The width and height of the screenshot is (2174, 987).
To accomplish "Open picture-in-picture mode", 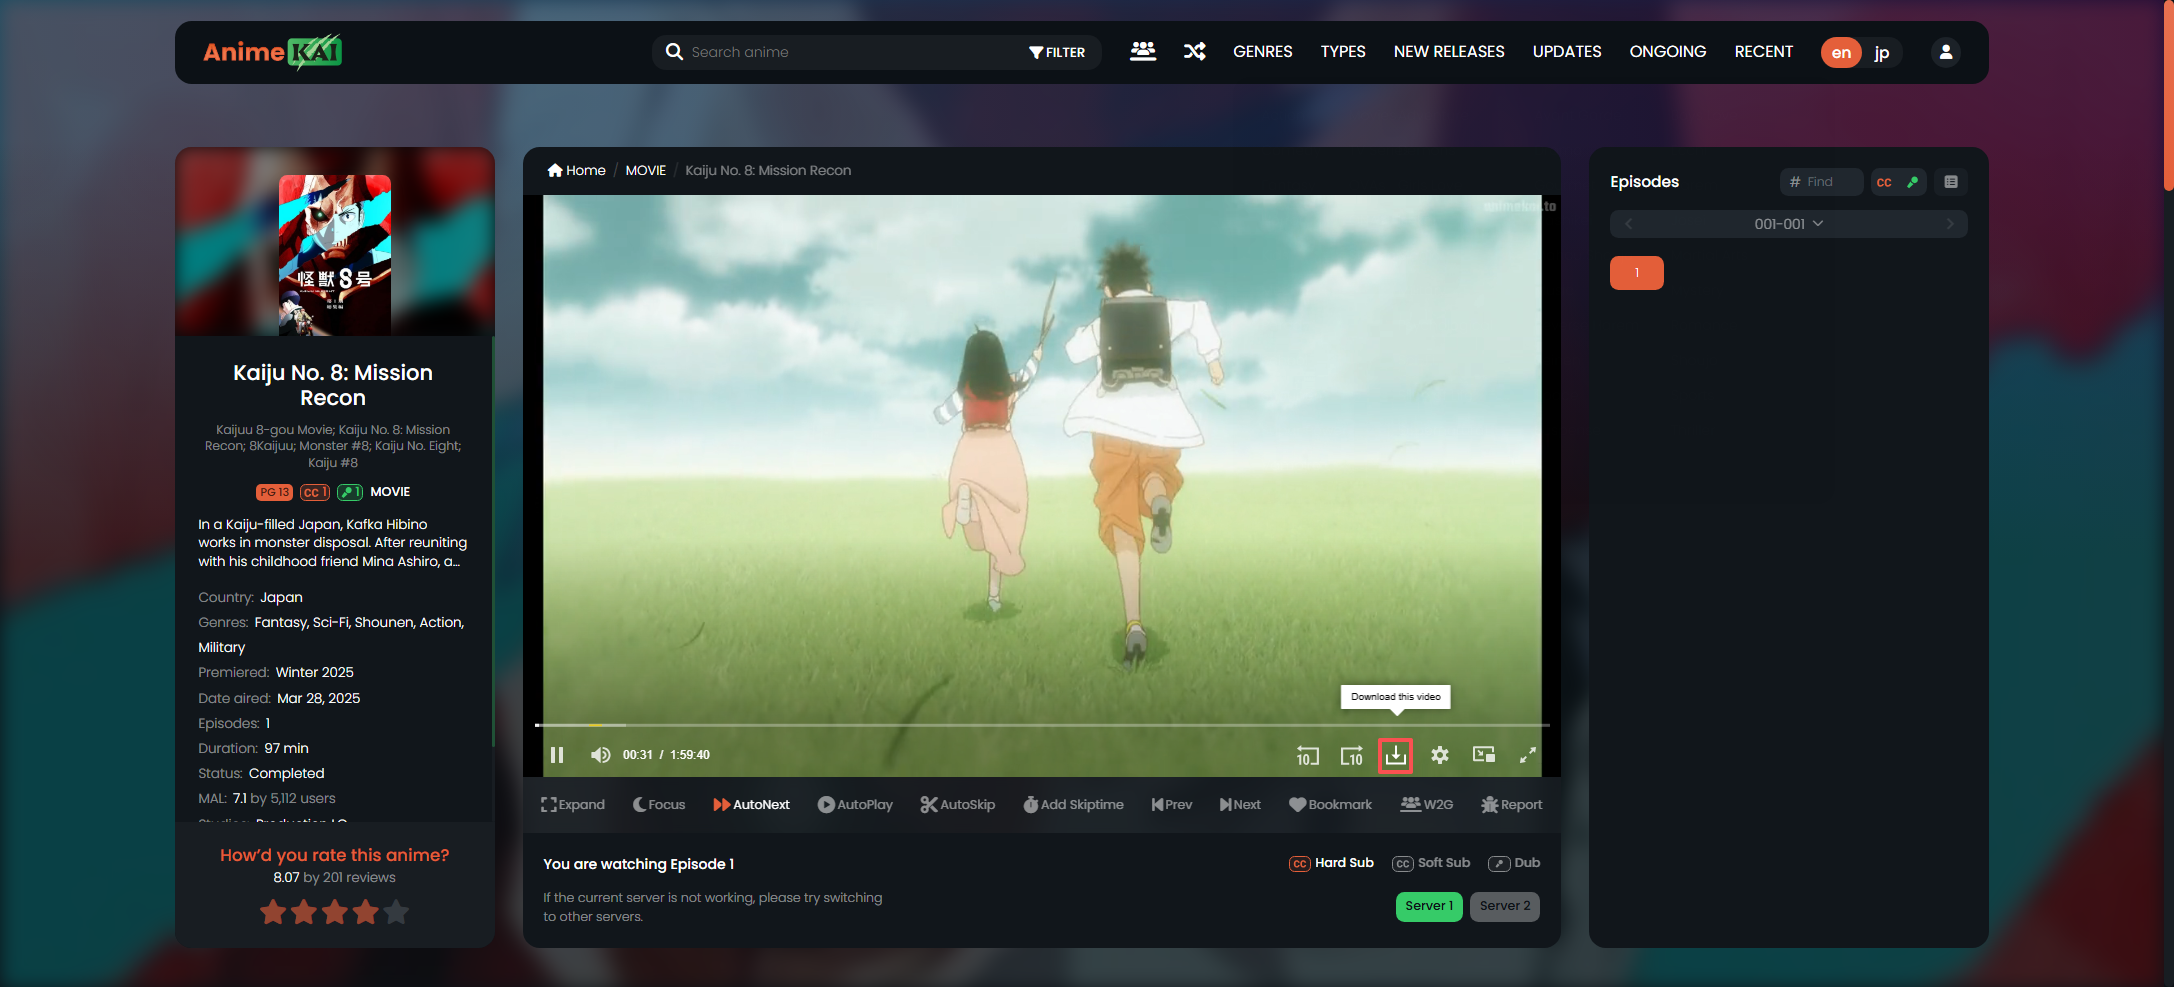I will 1483,755.
